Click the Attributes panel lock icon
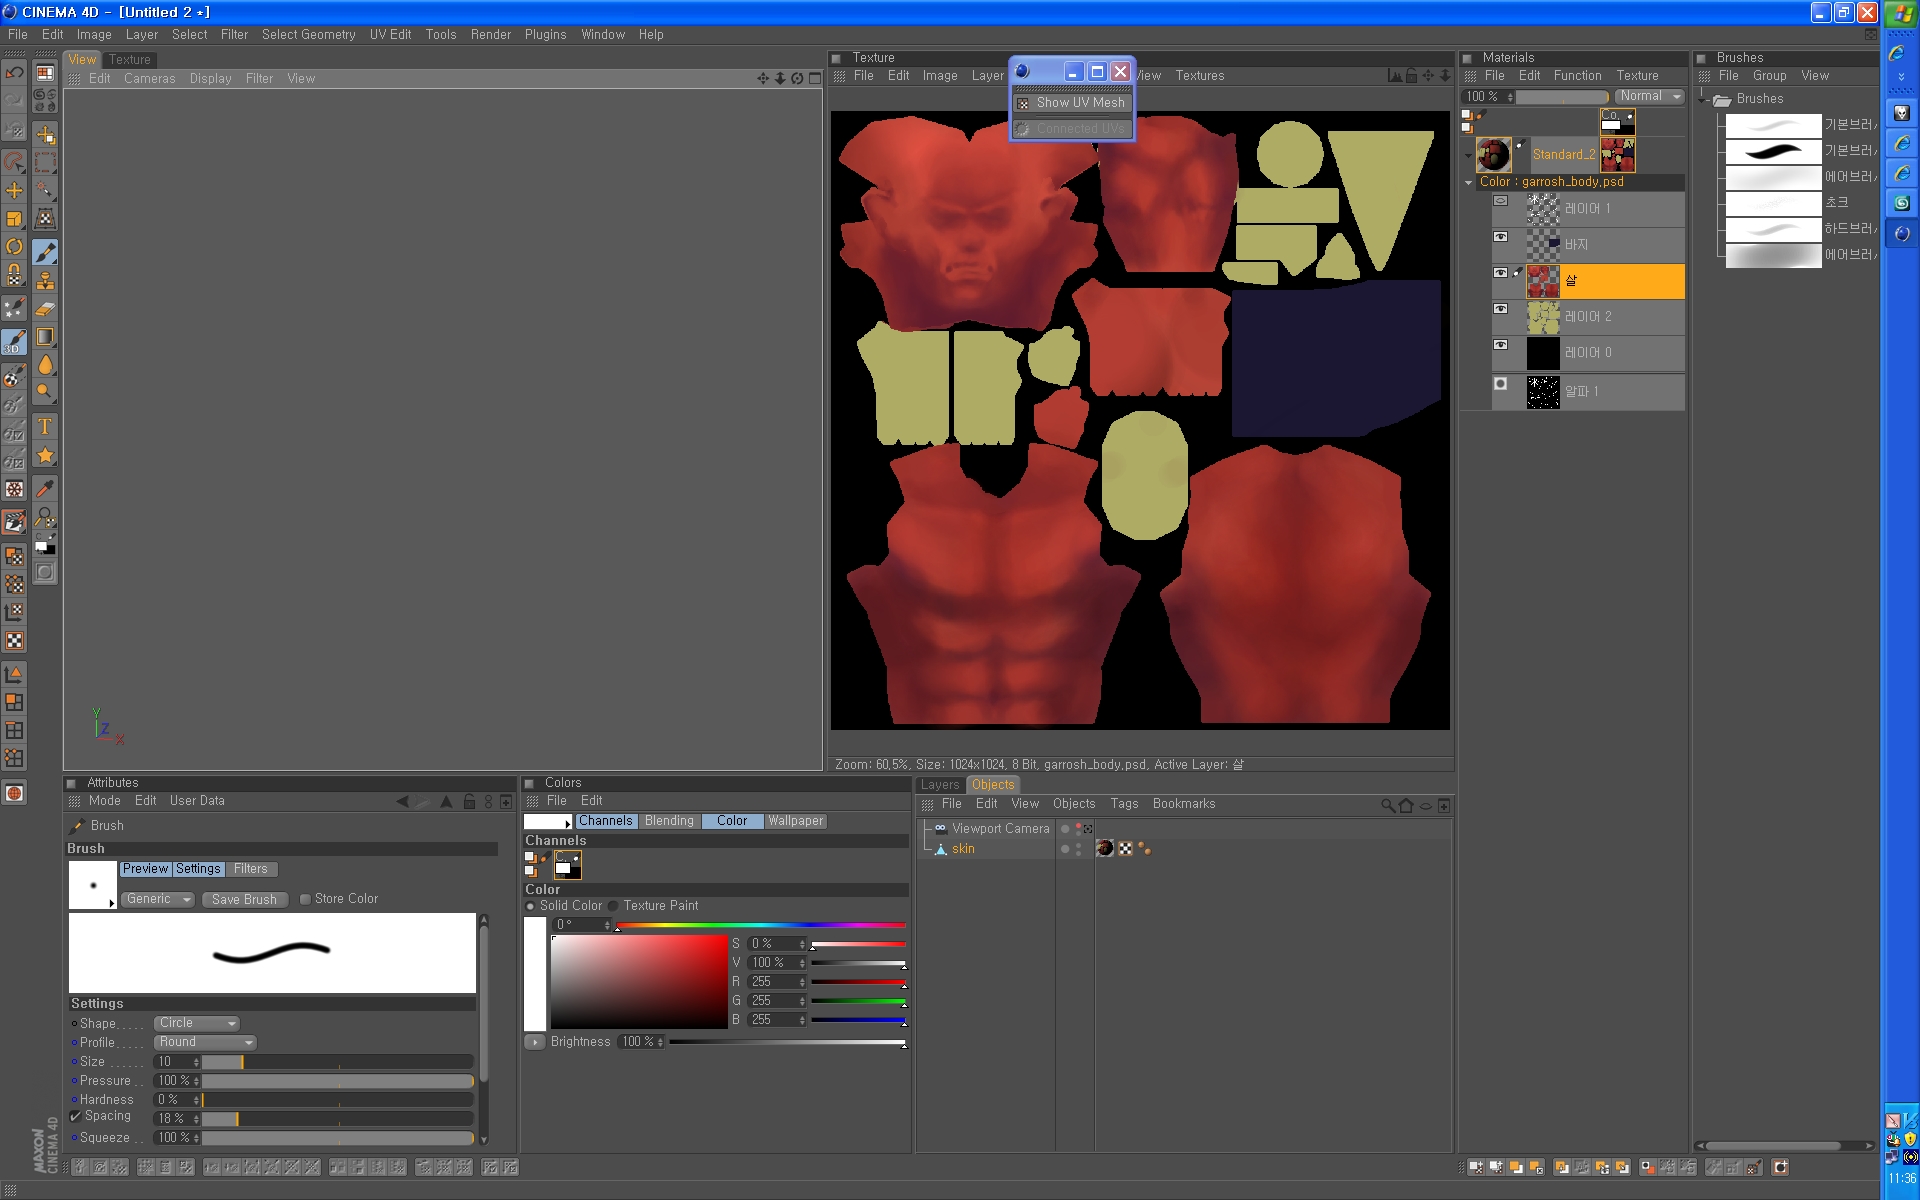 click(469, 801)
